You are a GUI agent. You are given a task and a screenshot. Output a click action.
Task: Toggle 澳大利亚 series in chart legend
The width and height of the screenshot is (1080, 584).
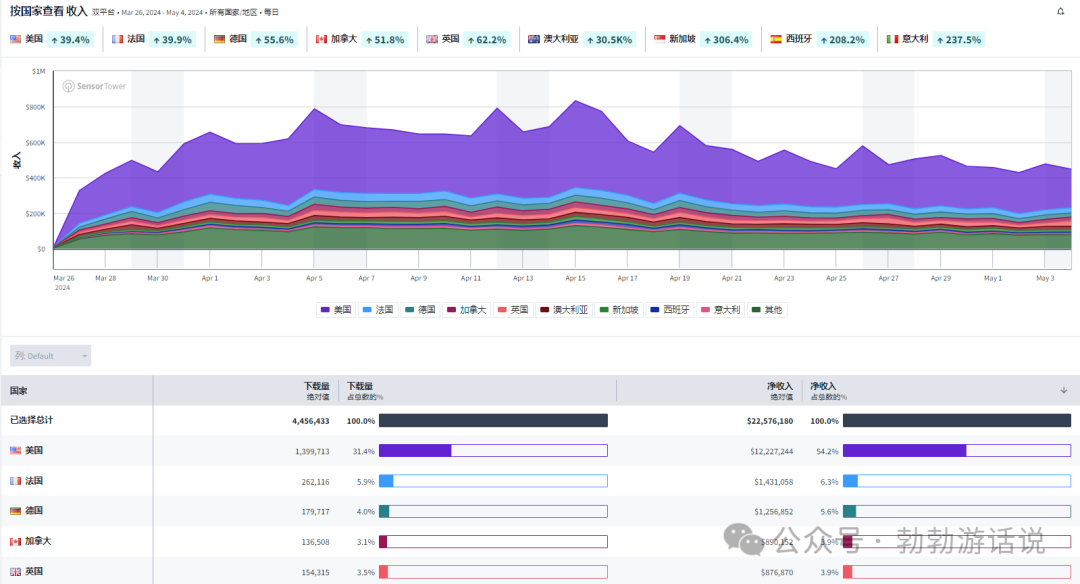(565, 310)
